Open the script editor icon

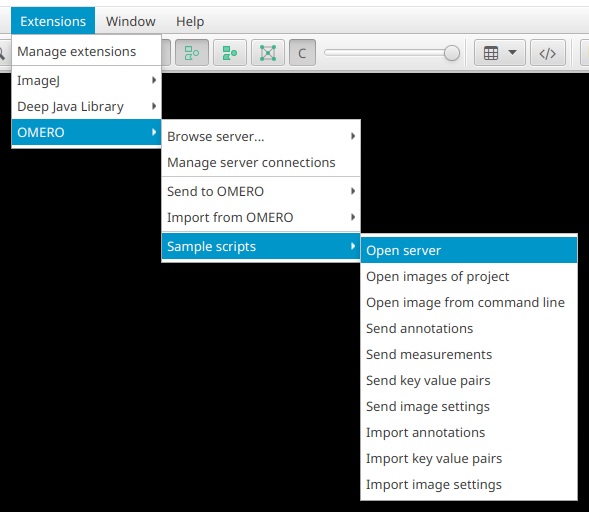[548, 53]
